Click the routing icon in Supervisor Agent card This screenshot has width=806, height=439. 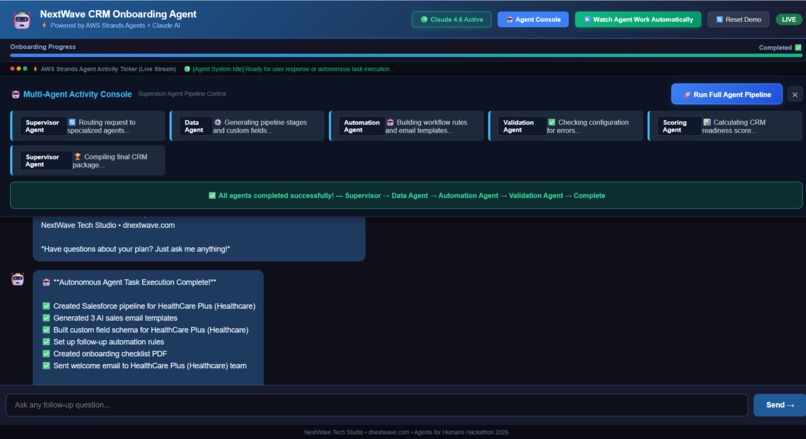click(x=72, y=122)
